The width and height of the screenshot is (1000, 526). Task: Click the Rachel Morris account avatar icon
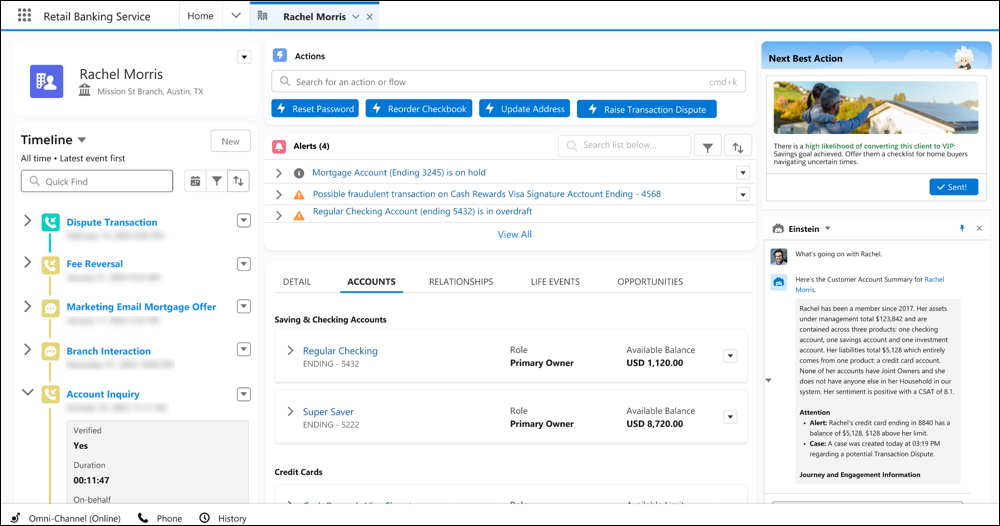point(47,81)
